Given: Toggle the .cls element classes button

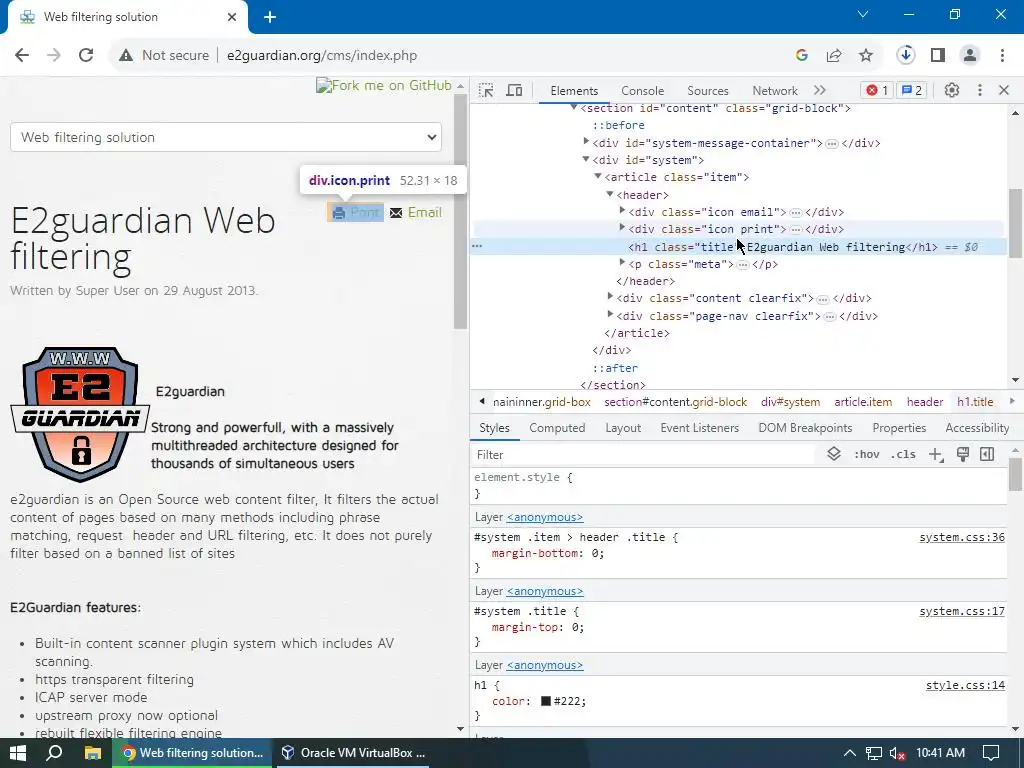Looking at the screenshot, I should [903, 455].
